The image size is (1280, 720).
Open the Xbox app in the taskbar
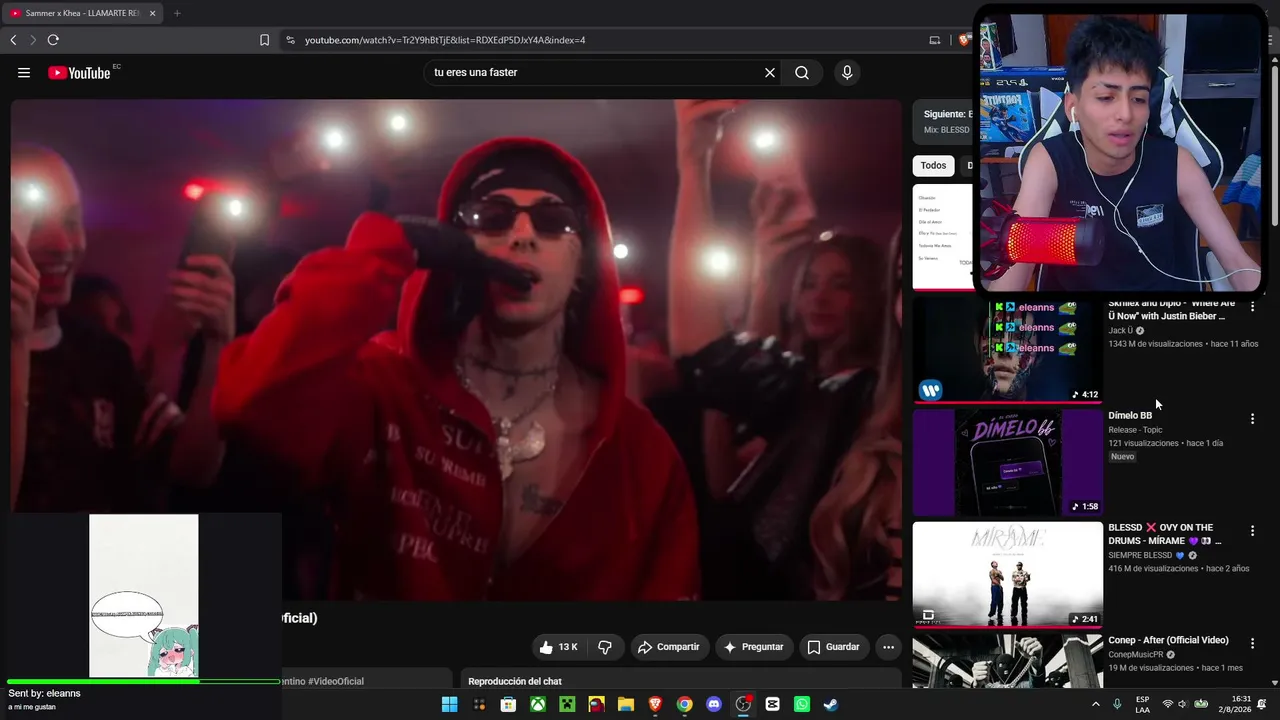538,704
